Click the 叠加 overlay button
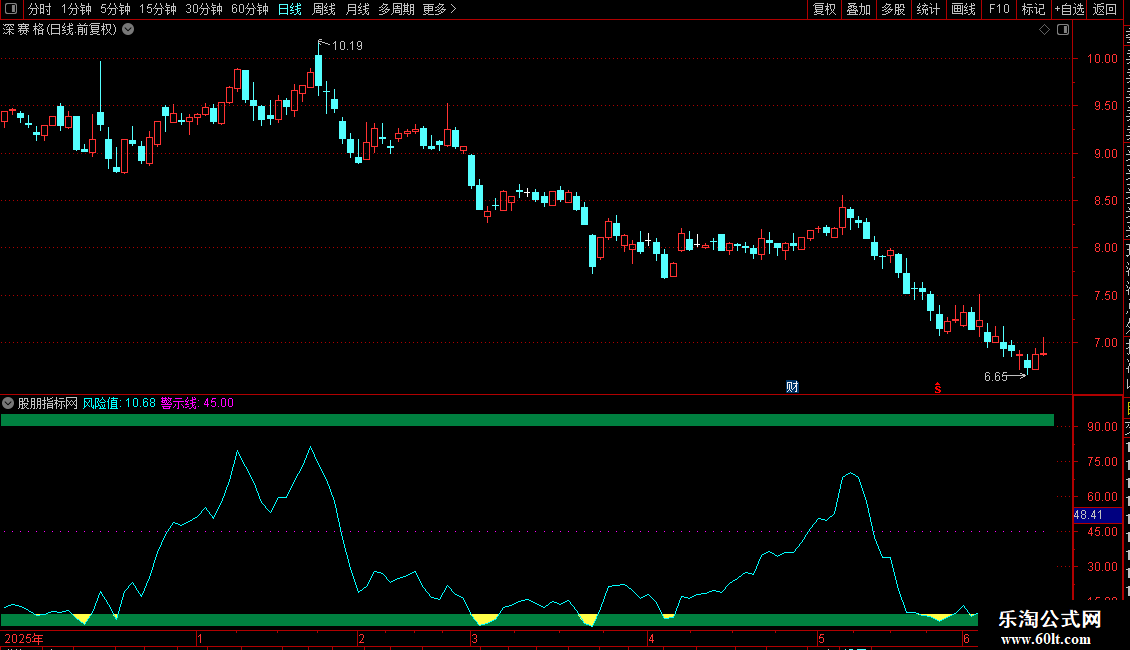Viewport: 1130px width, 650px height. (x=858, y=9)
